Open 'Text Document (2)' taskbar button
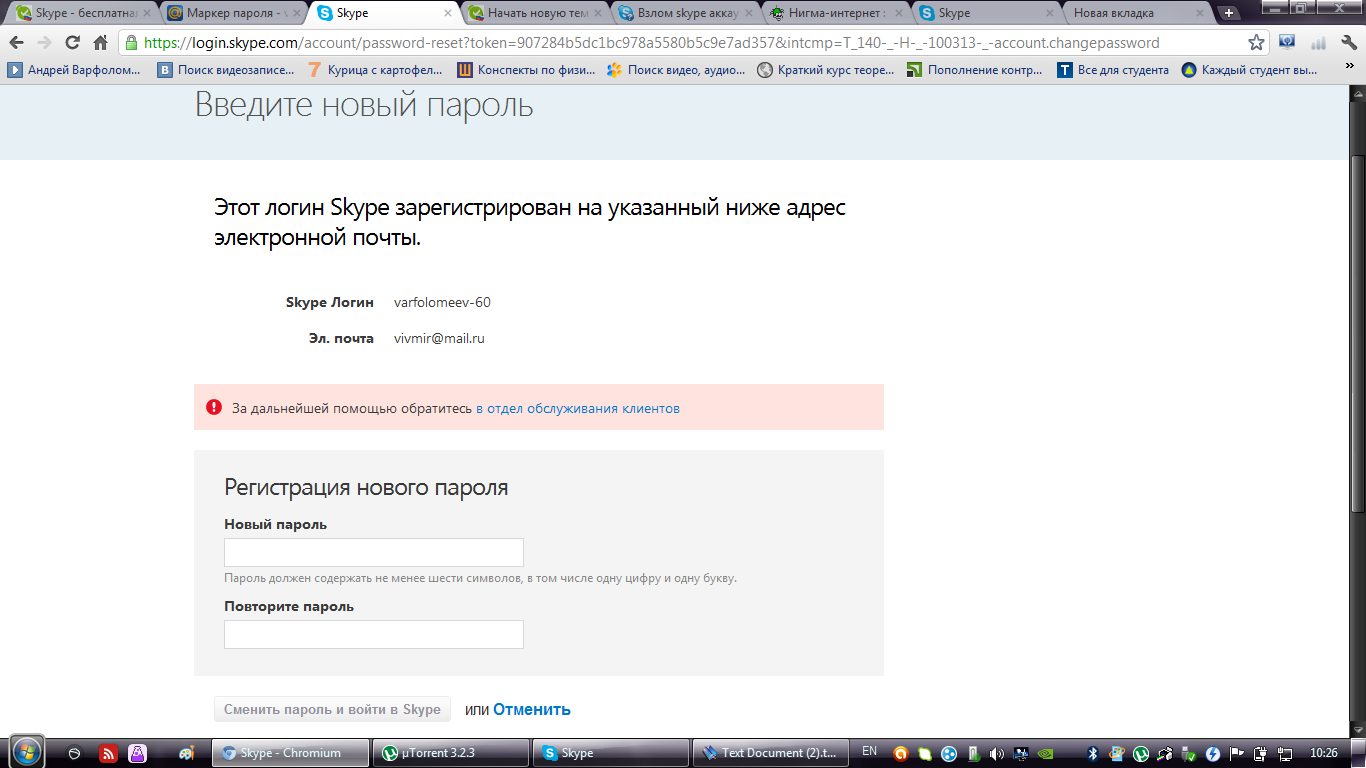 771,753
